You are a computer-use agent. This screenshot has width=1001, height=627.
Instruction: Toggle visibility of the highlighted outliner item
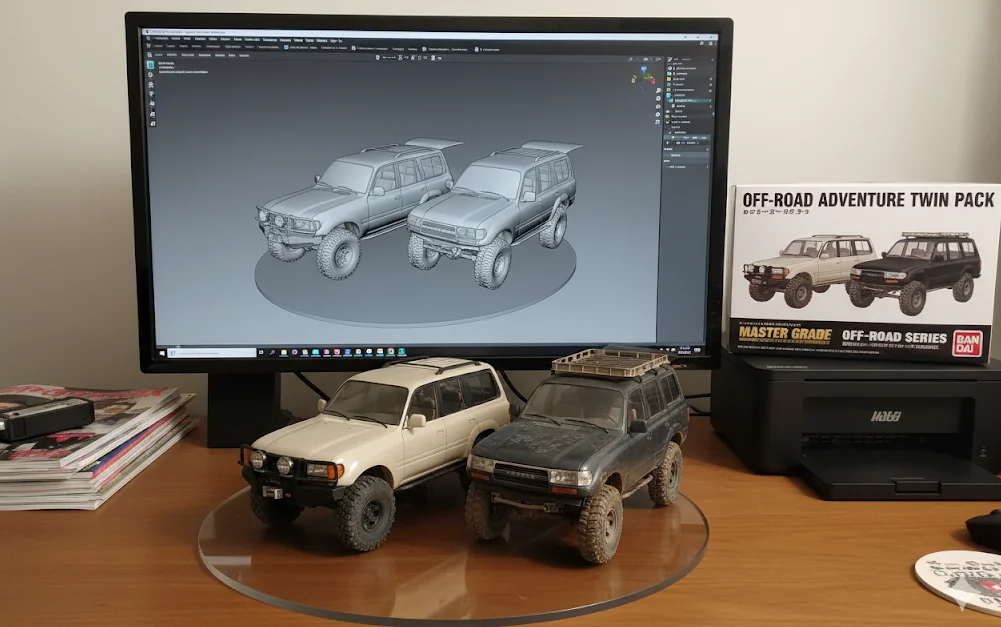(710, 101)
